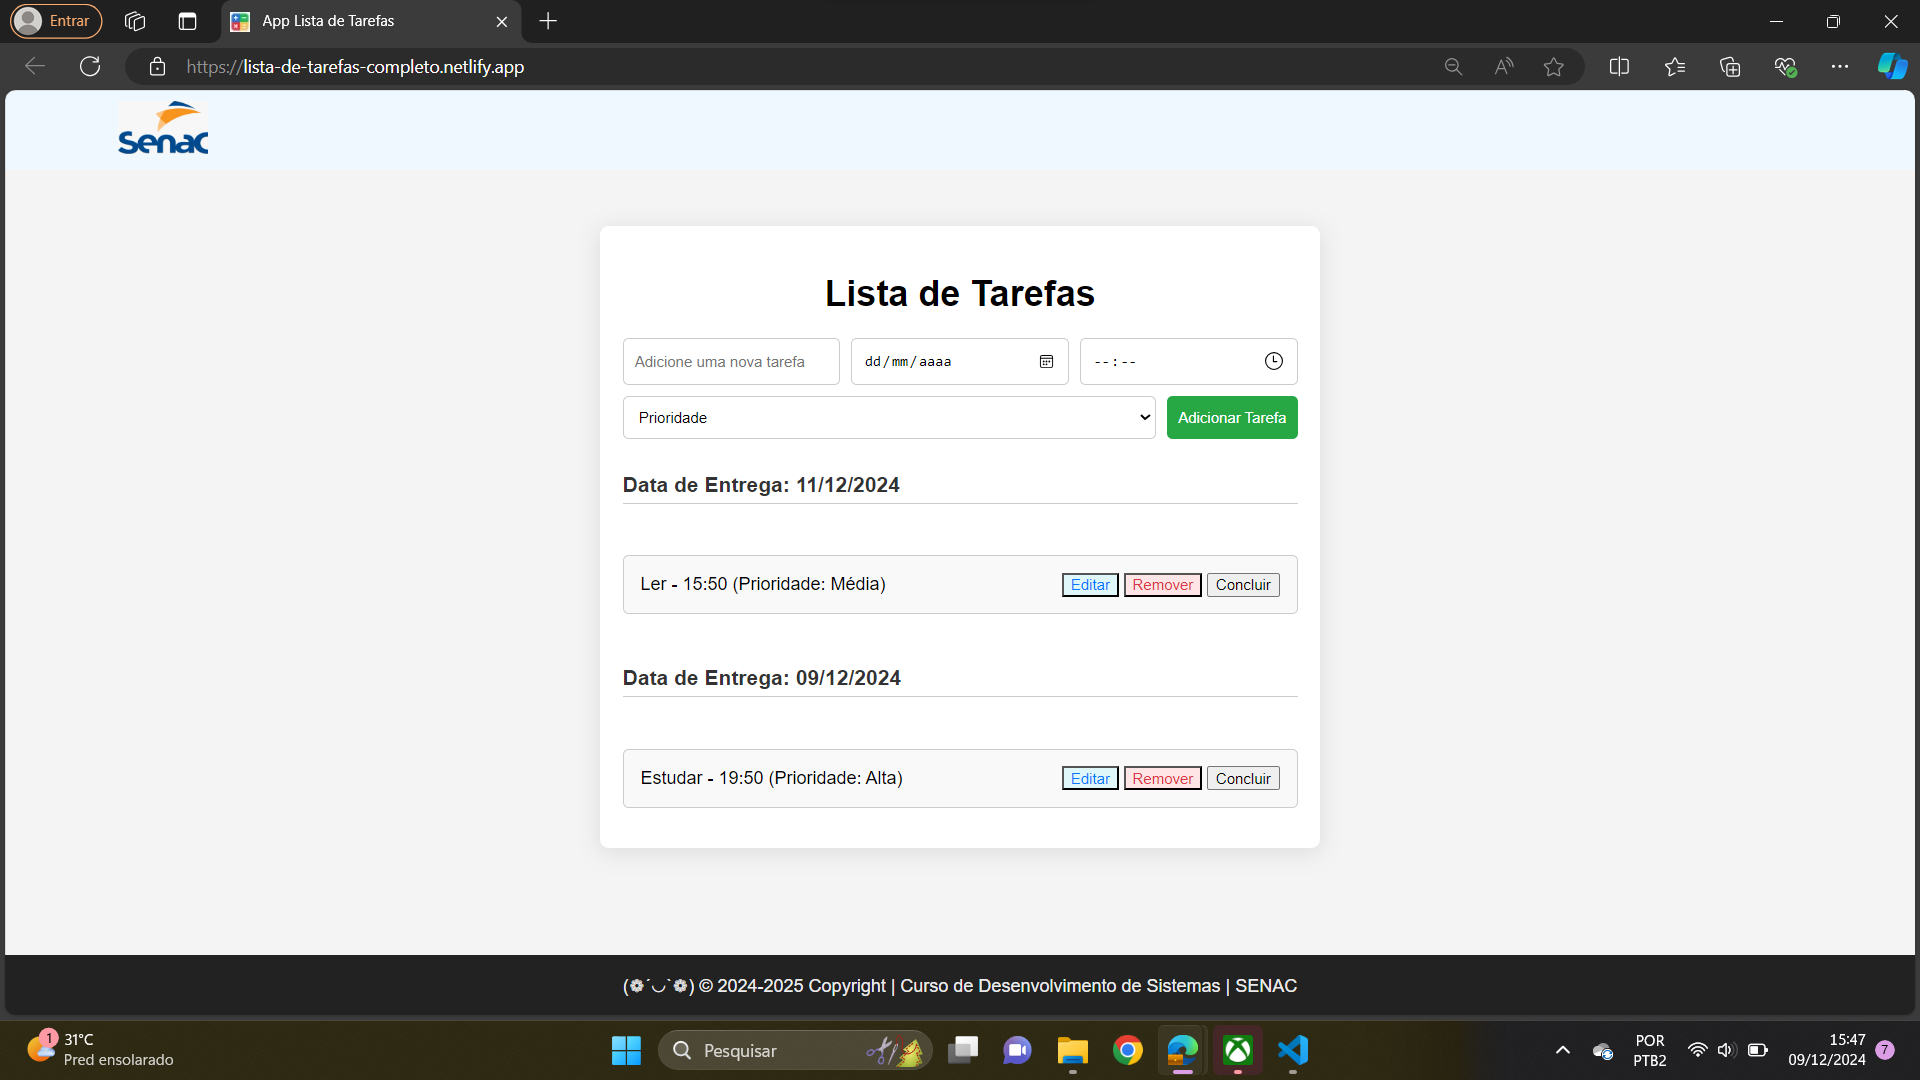Screen dimensions: 1920x1080
Task: Open Google Chrome from taskbar
Action: [1128, 1050]
